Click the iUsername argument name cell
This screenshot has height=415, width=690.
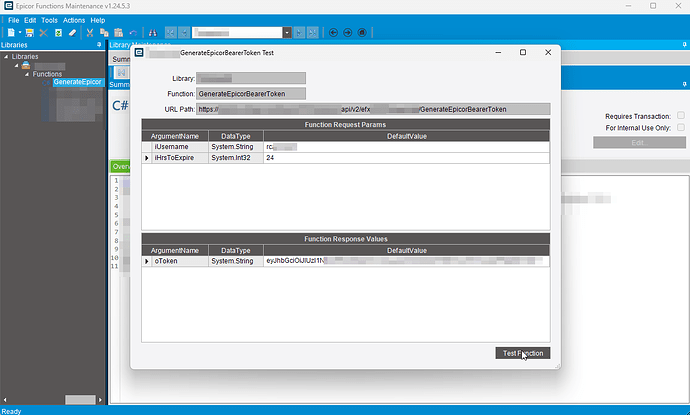pyautogui.click(x=180, y=147)
